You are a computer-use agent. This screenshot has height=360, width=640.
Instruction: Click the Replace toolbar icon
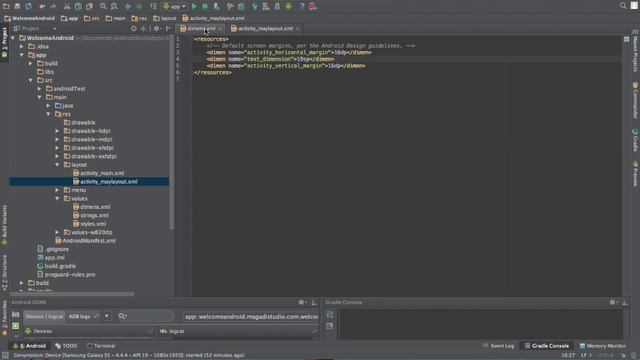tap(114, 7)
